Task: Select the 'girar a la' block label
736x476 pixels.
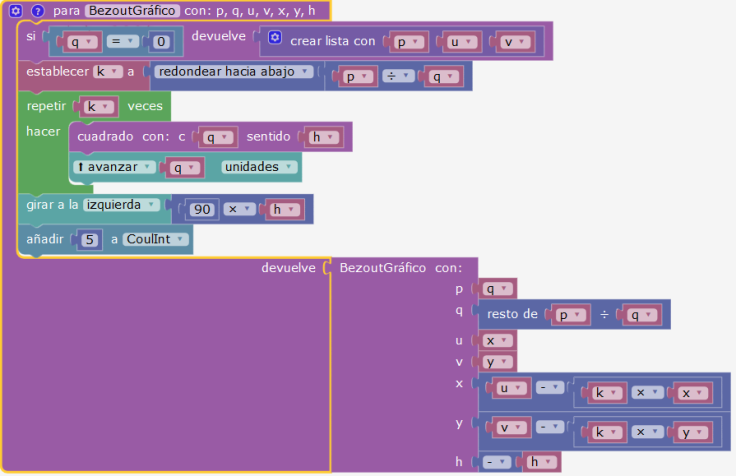Action: click(52, 205)
